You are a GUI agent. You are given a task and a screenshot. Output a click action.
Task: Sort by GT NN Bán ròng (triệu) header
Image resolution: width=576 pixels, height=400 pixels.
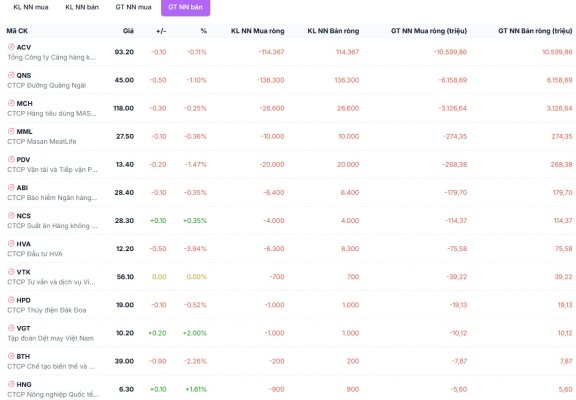535,31
